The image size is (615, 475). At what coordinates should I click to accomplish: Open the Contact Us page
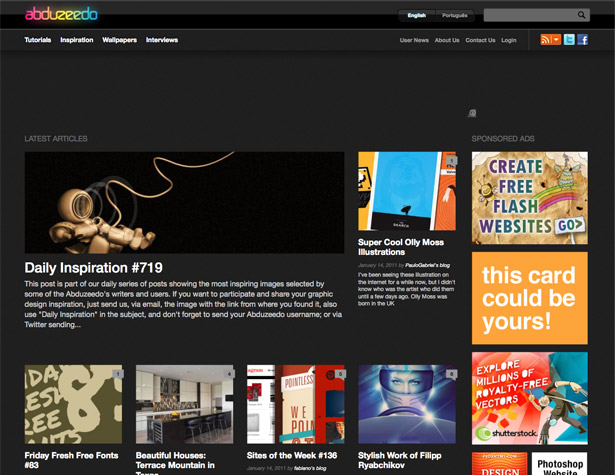click(480, 40)
